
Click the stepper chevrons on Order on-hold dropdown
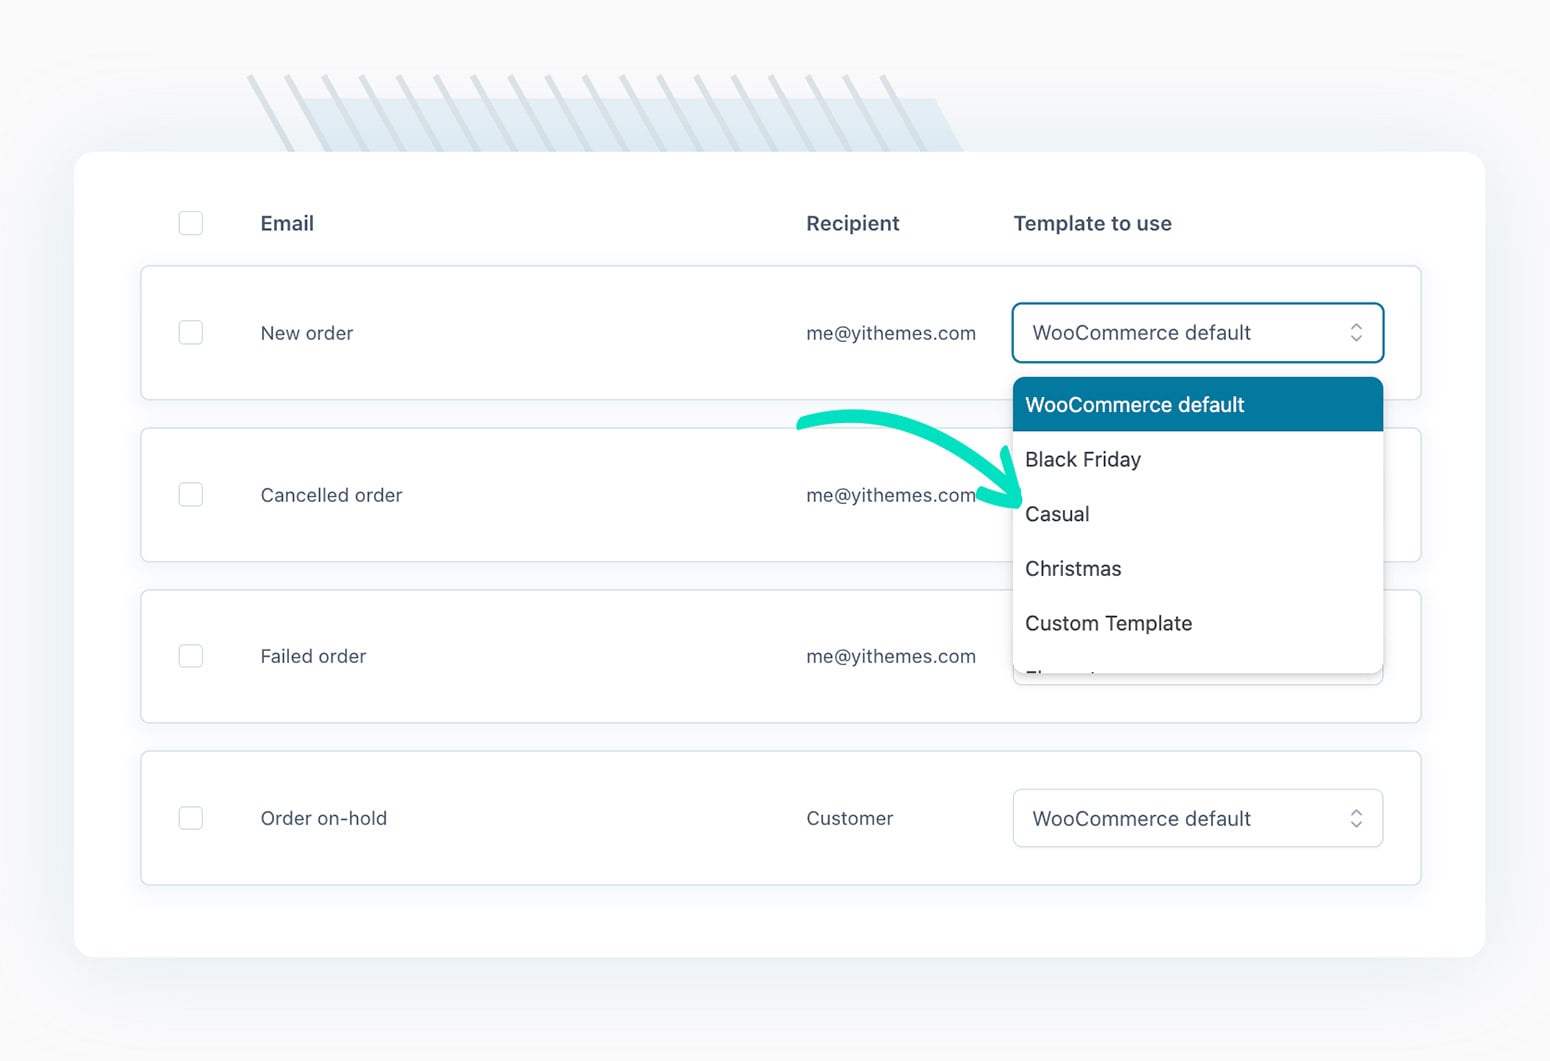tap(1357, 818)
